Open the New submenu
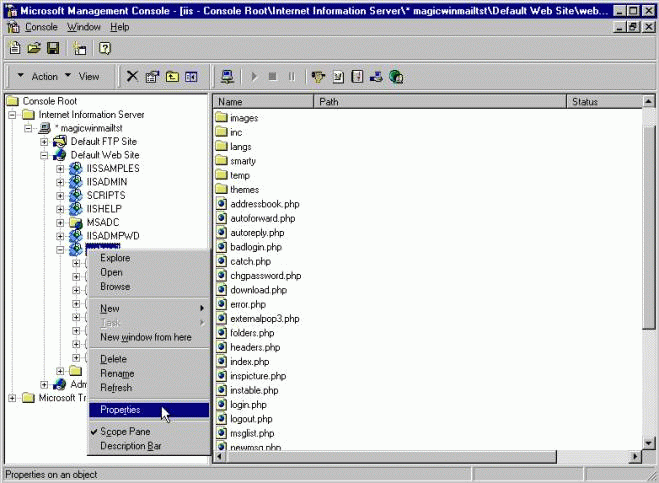The width and height of the screenshot is (659, 483). click(x=149, y=309)
